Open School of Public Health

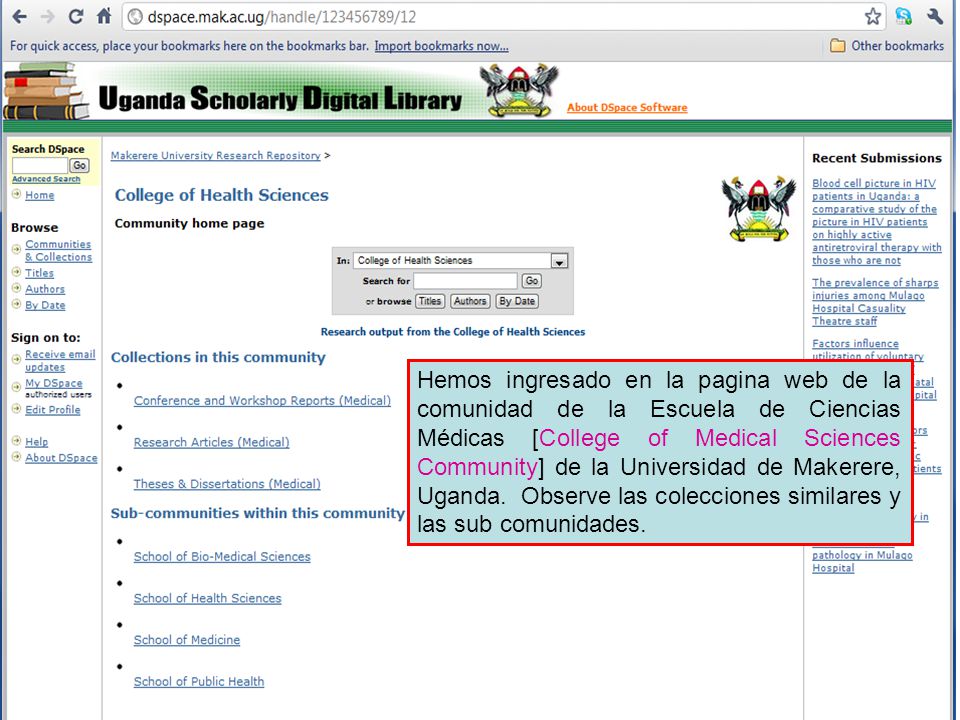pyautogui.click(x=199, y=681)
